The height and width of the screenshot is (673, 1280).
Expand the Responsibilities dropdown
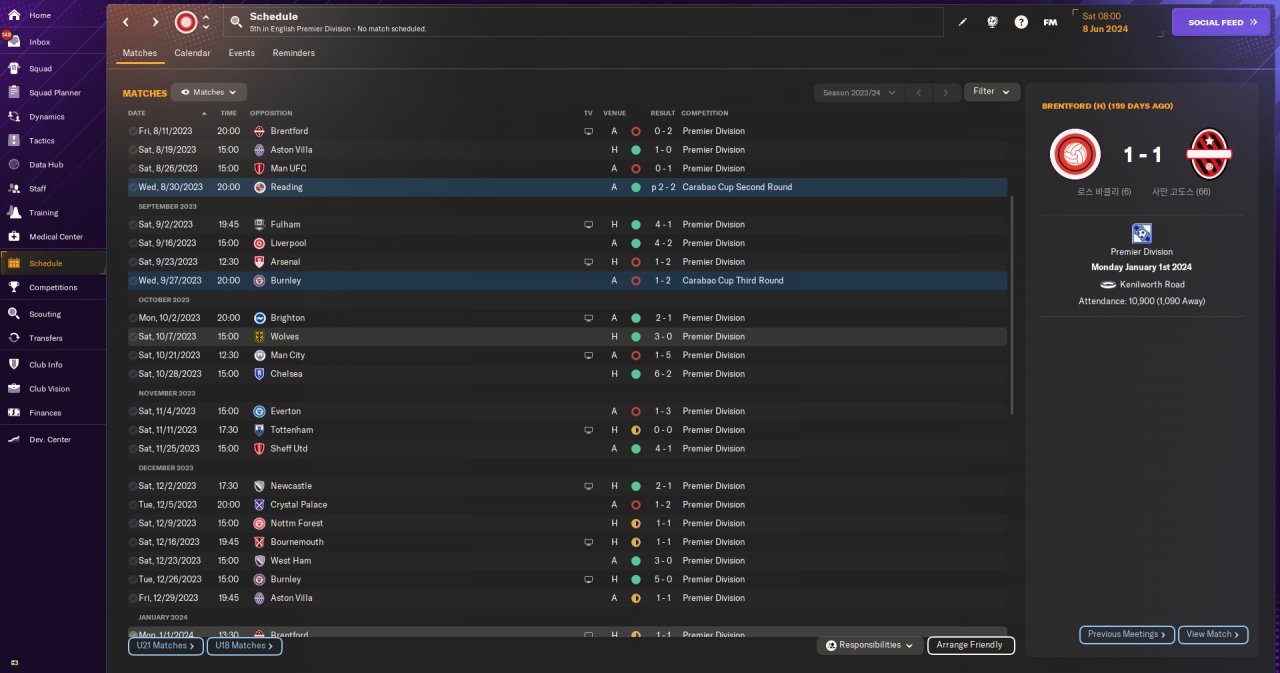coord(870,645)
